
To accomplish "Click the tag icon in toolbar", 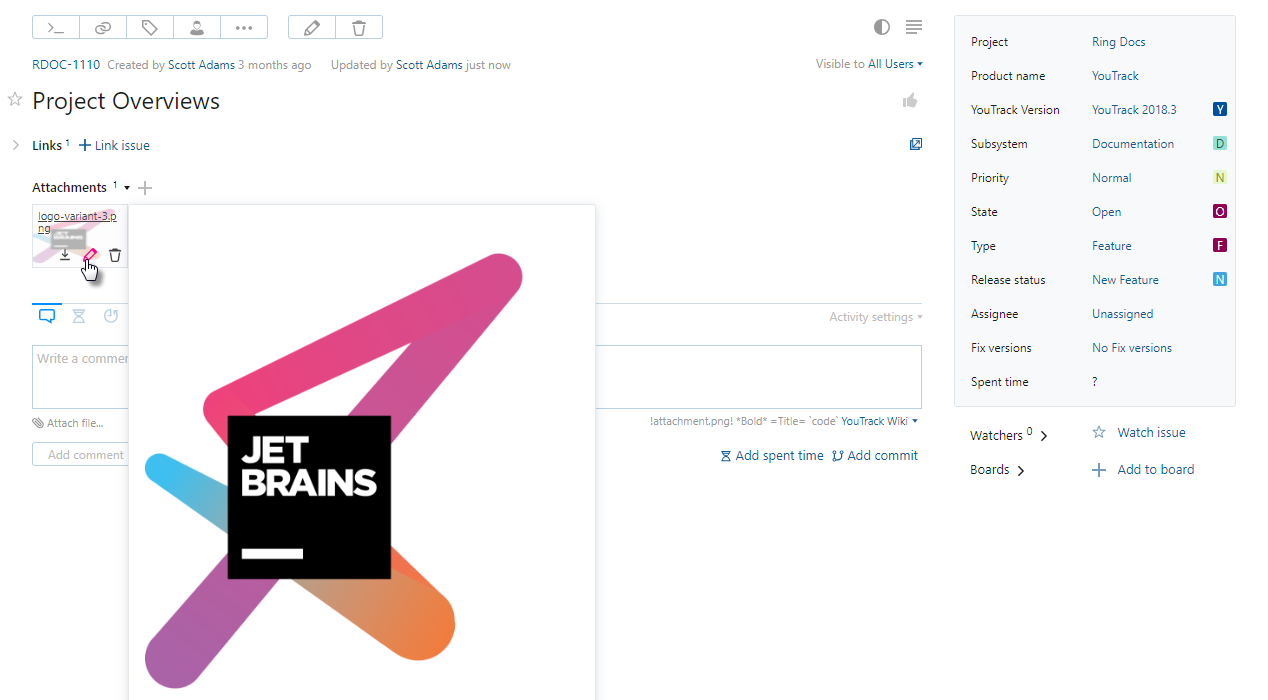I will click(150, 27).
